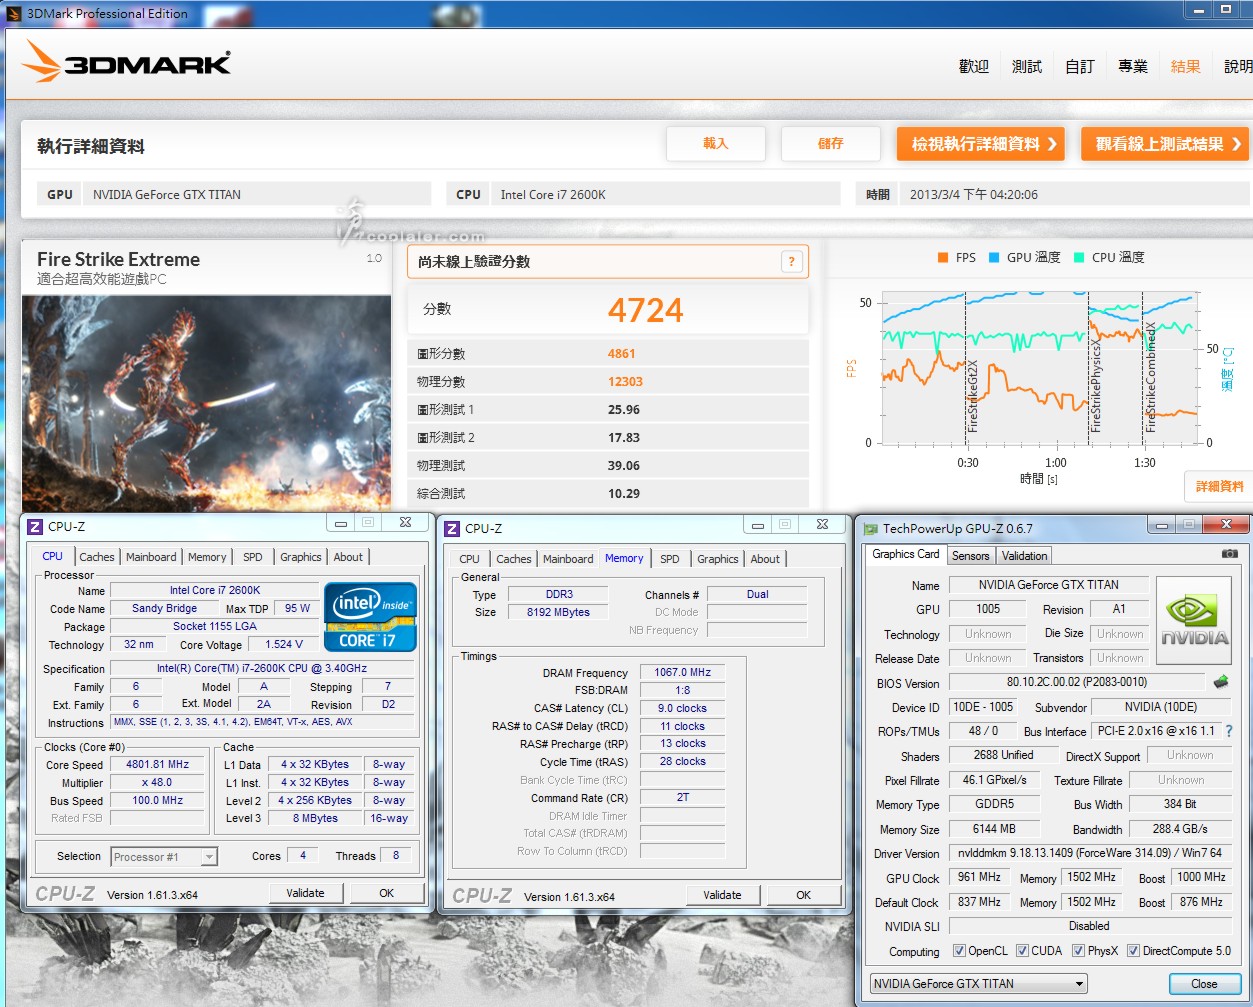1253x1007 pixels.
Task: Click the FireStrikeCombinedX marker on the chart
Action: [1151, 377]
